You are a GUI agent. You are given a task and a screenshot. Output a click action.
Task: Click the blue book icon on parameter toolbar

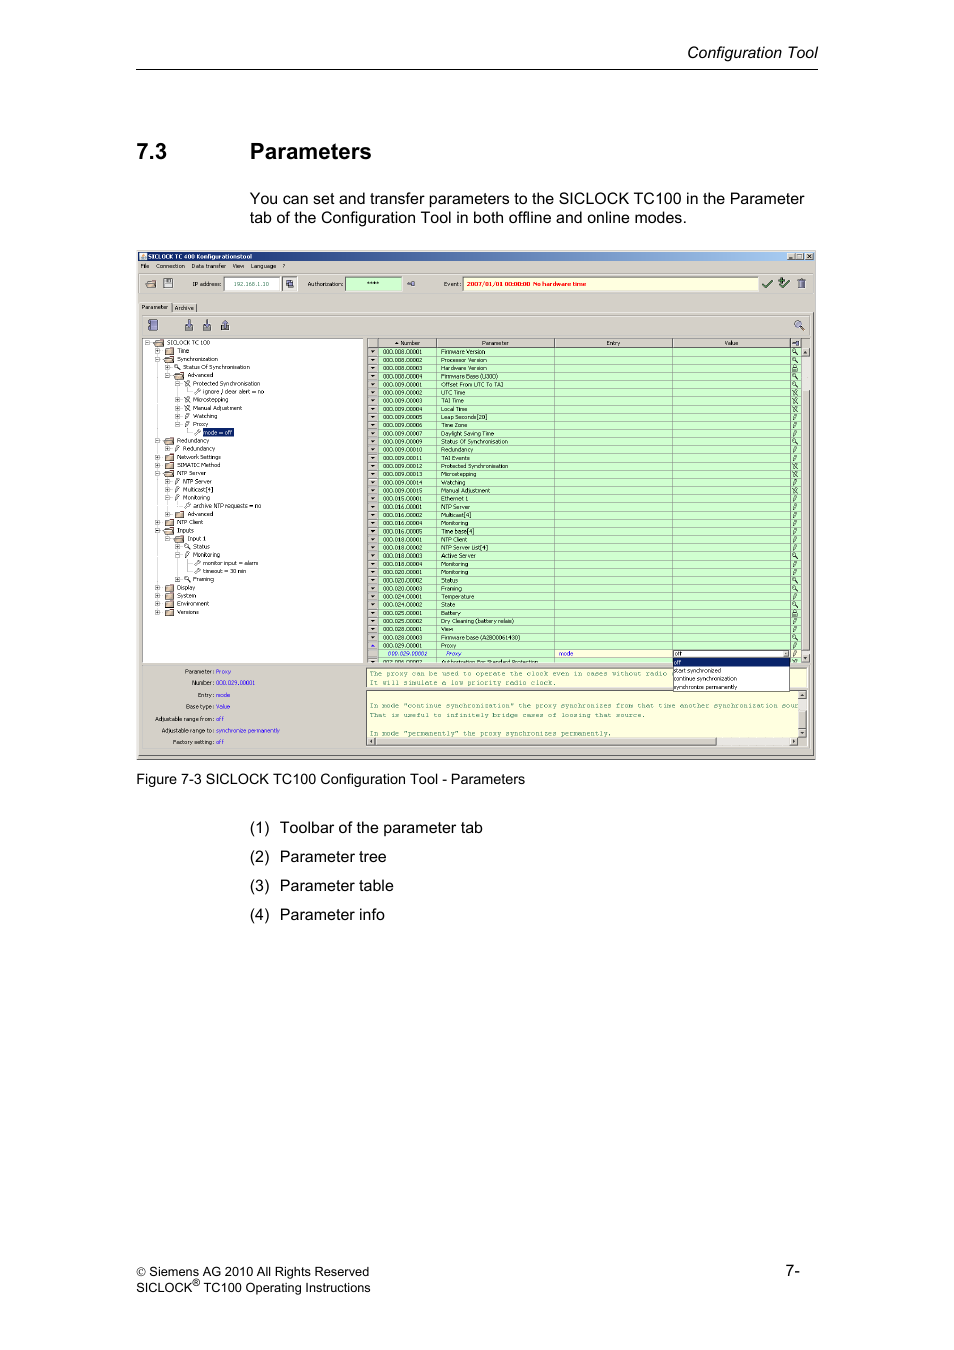point(153,325)
